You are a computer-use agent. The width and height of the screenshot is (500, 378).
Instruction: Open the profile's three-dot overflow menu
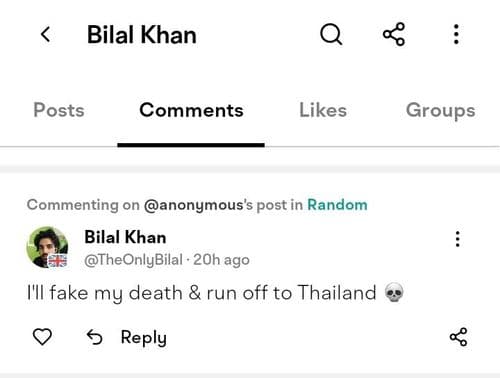point(456,34)
